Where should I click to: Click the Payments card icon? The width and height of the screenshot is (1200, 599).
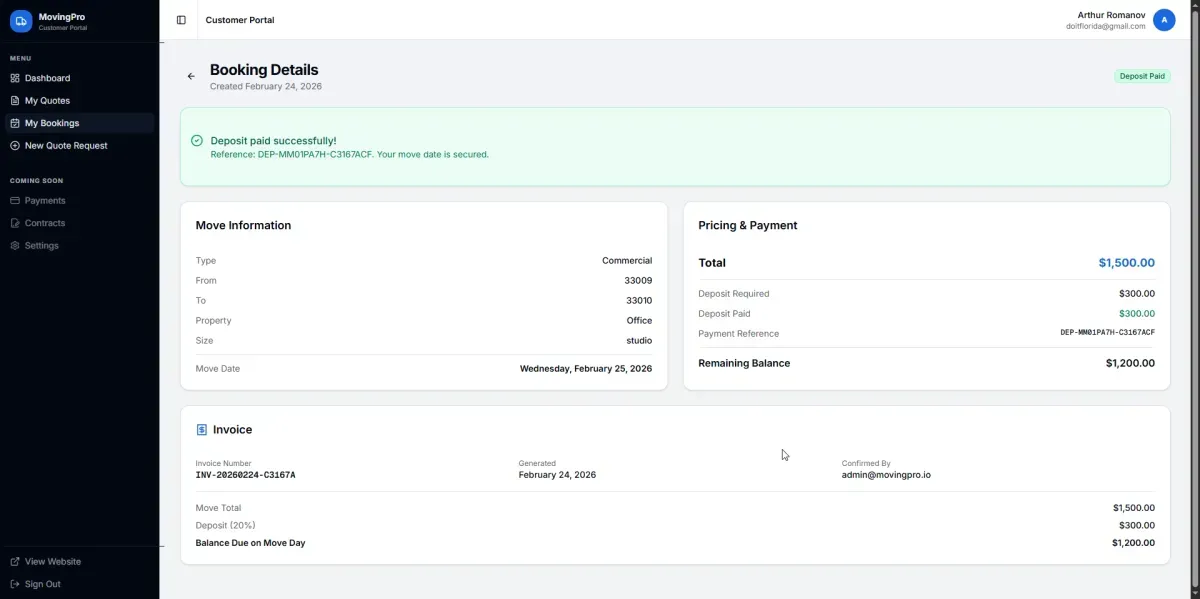pos(15,201)
